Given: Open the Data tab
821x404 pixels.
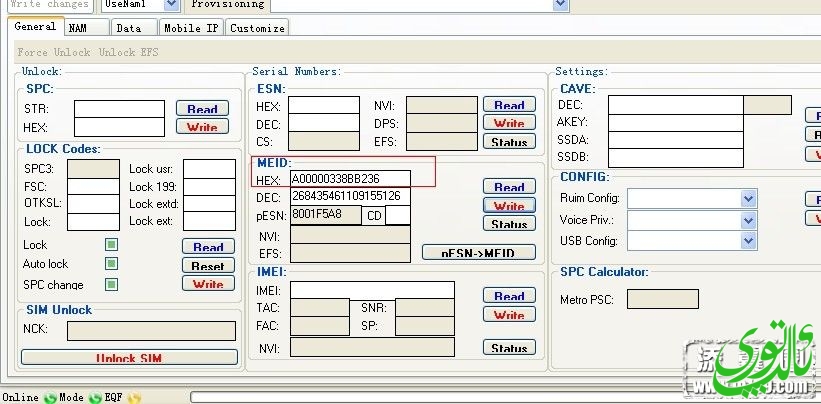Looking at the screenshot, I should (x=135, y=28).
